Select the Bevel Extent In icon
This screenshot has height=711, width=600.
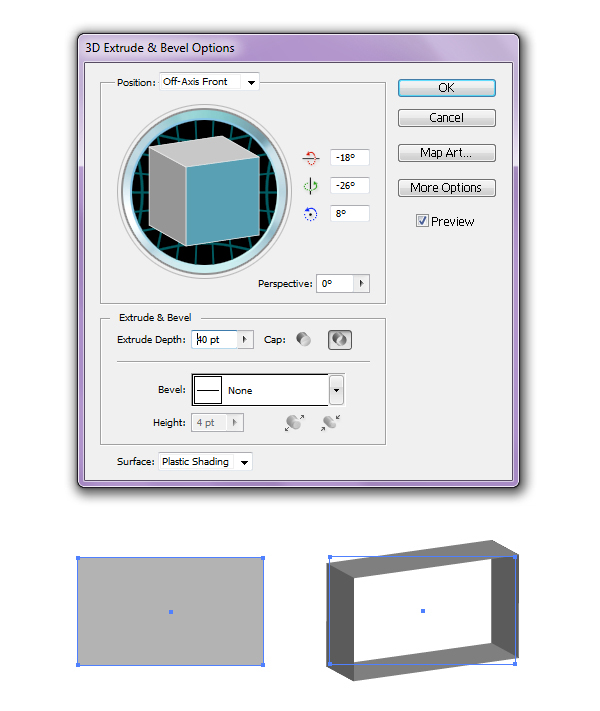[331, 423]
